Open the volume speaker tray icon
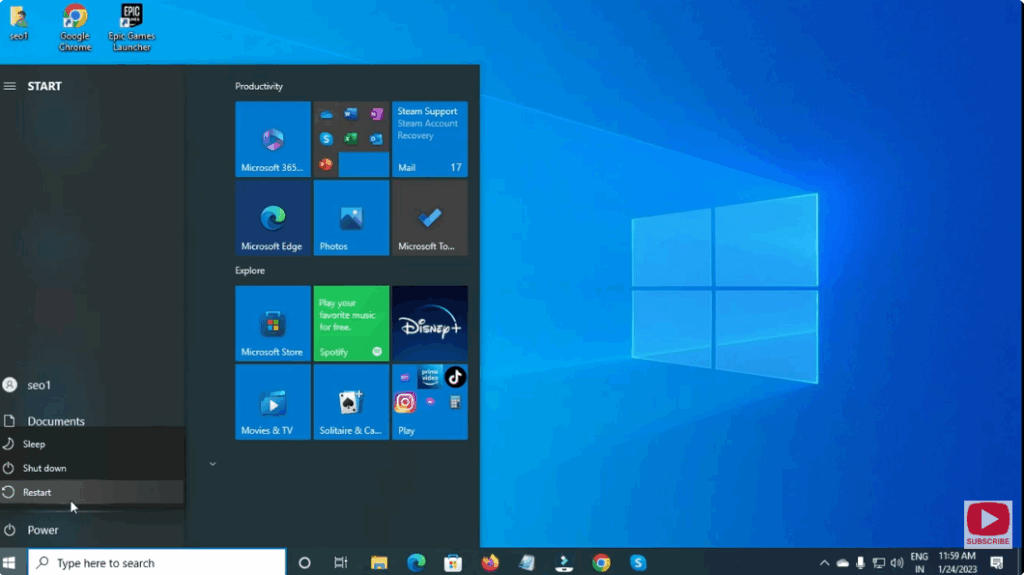 [x=897, y=563]
